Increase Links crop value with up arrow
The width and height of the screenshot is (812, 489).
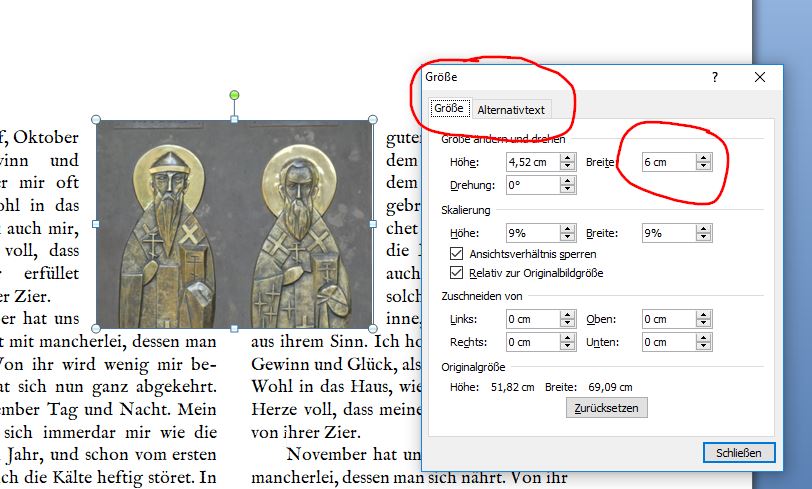[568, 315]
